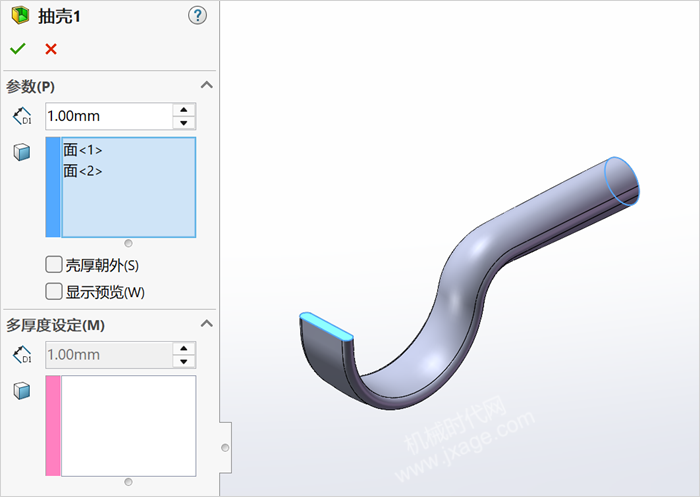Click the panel splitter handle on right edge
700x497 pixels.
(225, 447)
